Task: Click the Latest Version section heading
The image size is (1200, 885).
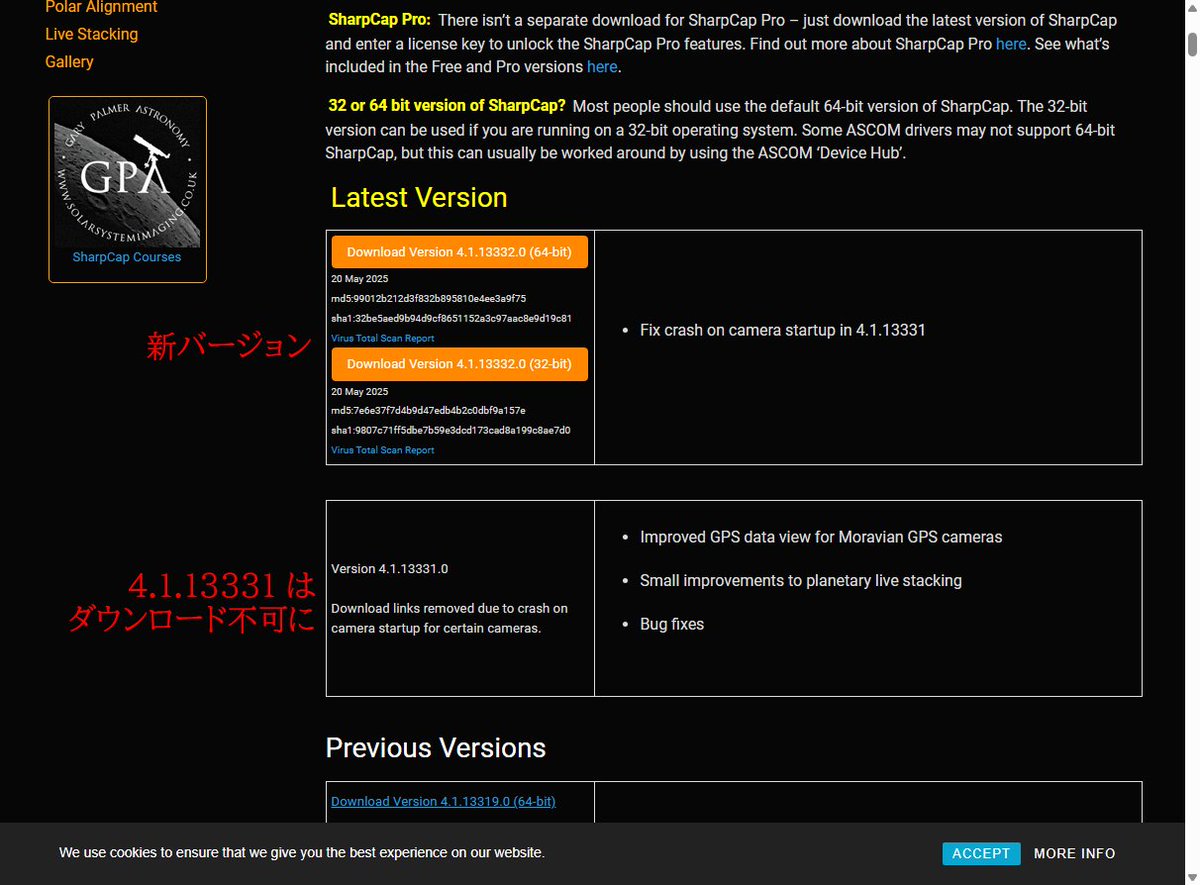Action: [x=418, y=197]
